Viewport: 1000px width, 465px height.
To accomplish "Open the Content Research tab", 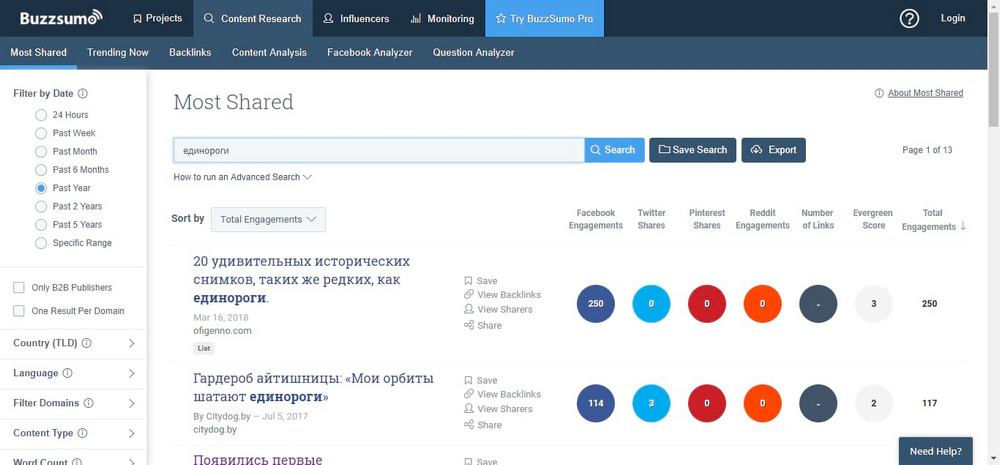I will click(253, 18).
